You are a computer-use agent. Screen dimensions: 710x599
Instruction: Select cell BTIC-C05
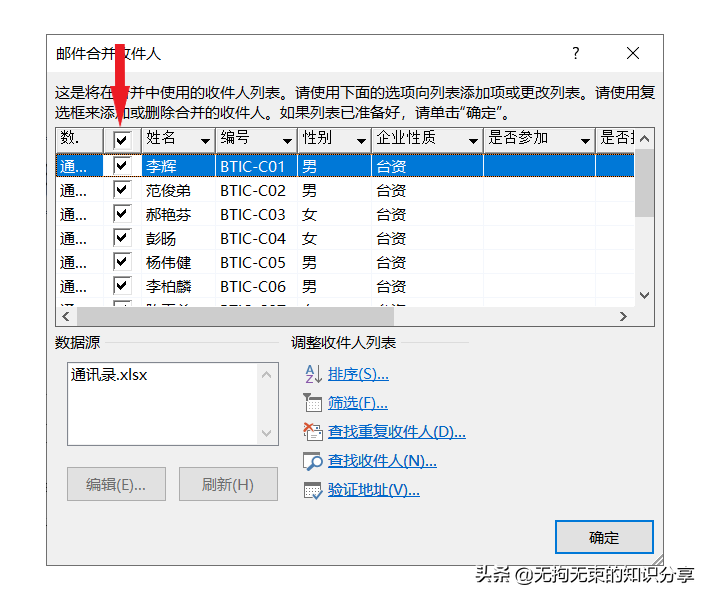pyautogui.click(x=253, y=263)
